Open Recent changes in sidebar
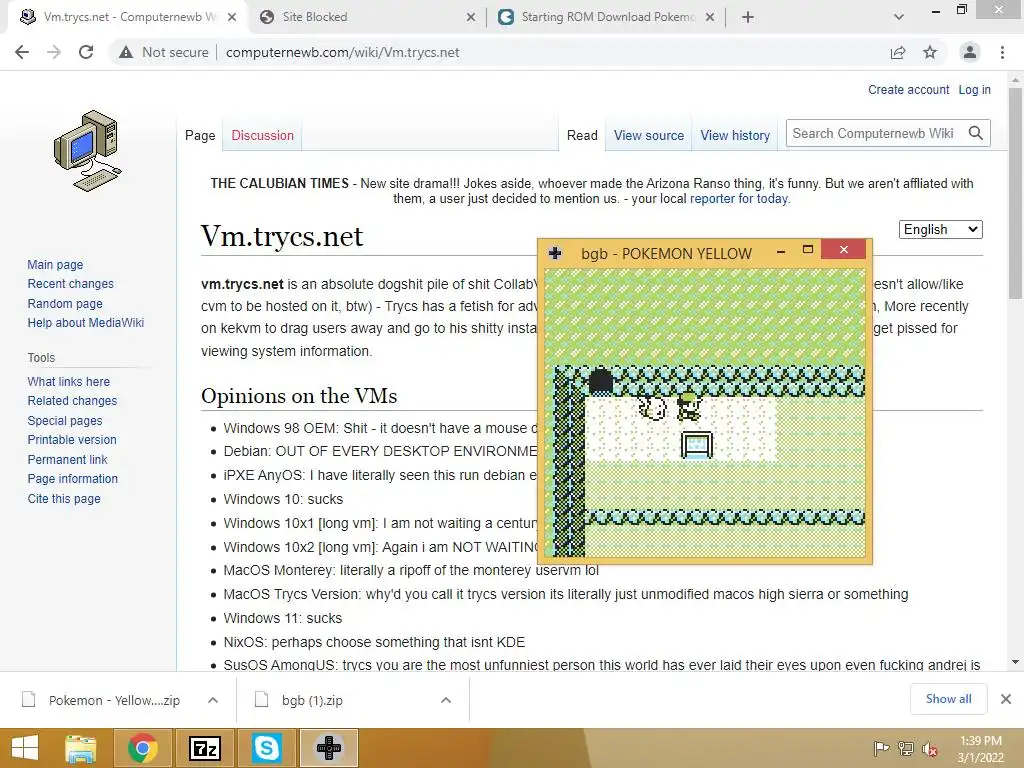Image resolution: width=1024 pixels, height=768 pixels. pos(71,283)
